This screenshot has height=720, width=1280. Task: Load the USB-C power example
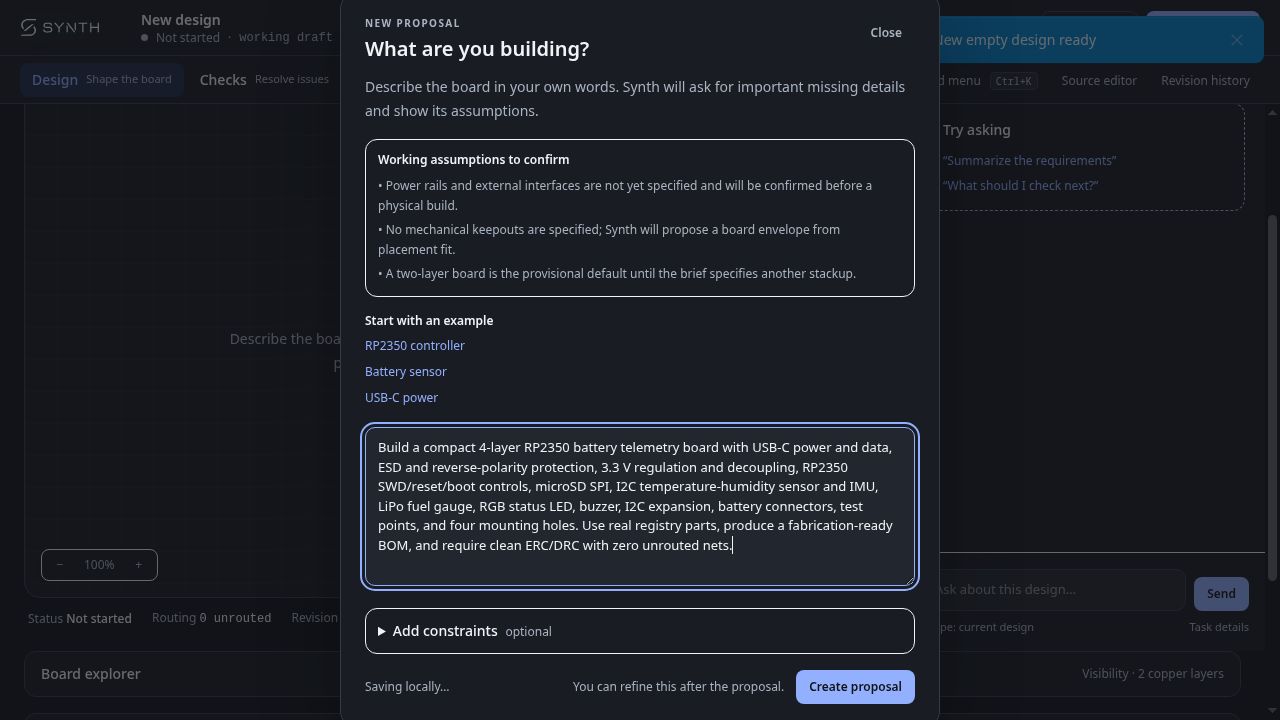click(401, 397)
